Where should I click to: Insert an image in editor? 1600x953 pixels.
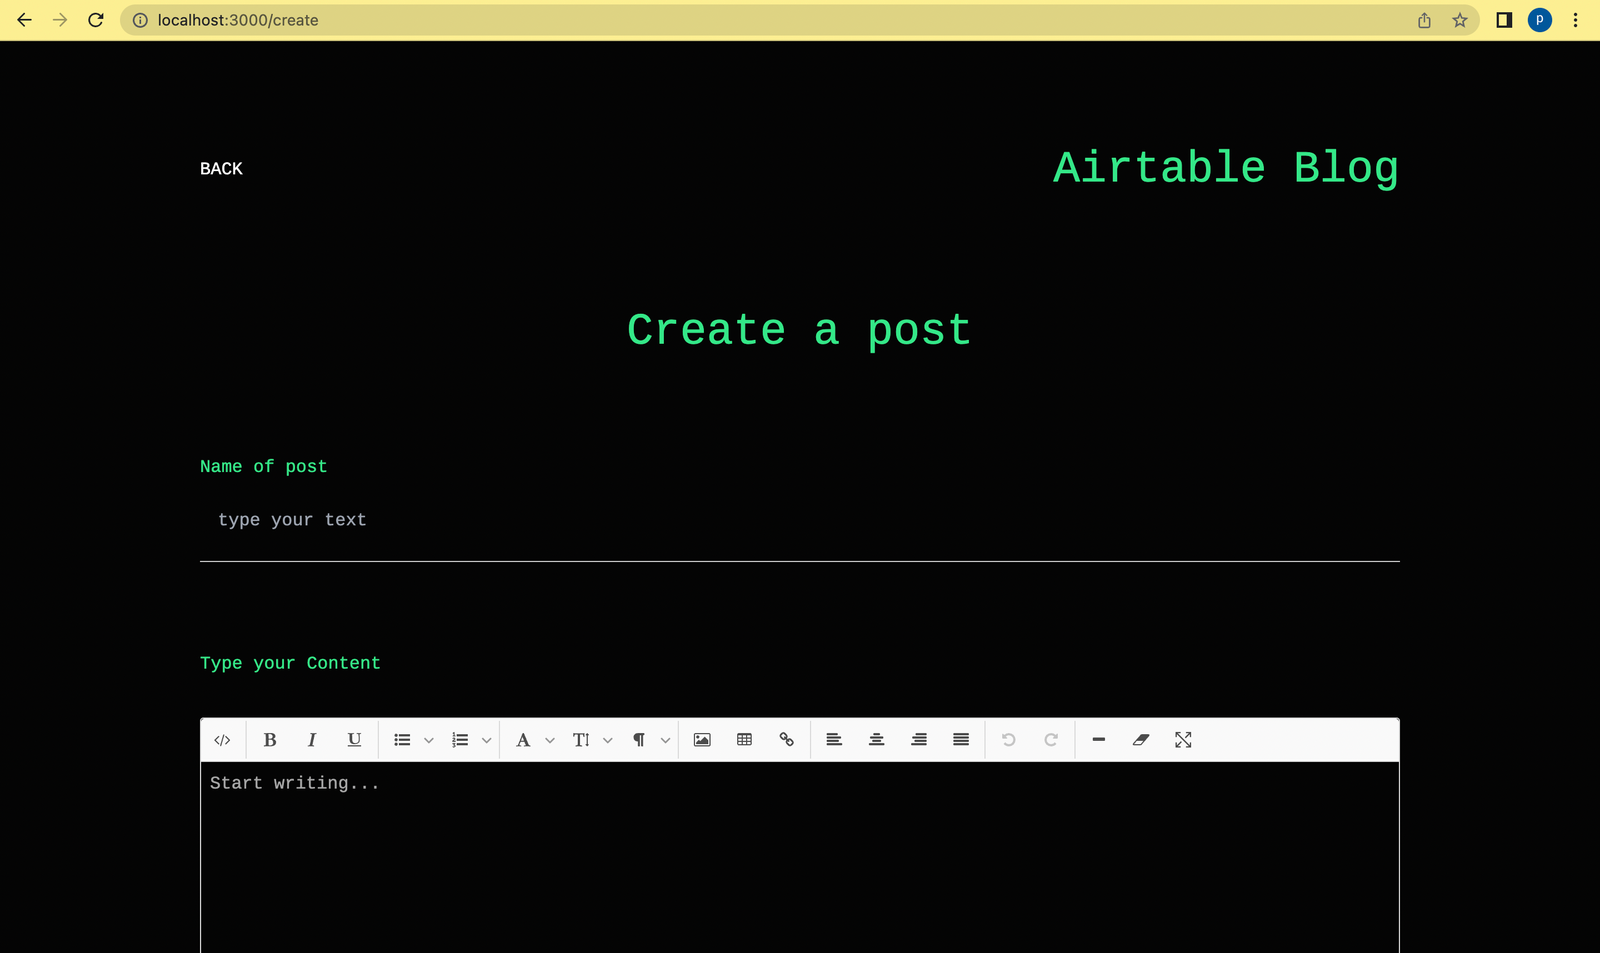point(702,740)
